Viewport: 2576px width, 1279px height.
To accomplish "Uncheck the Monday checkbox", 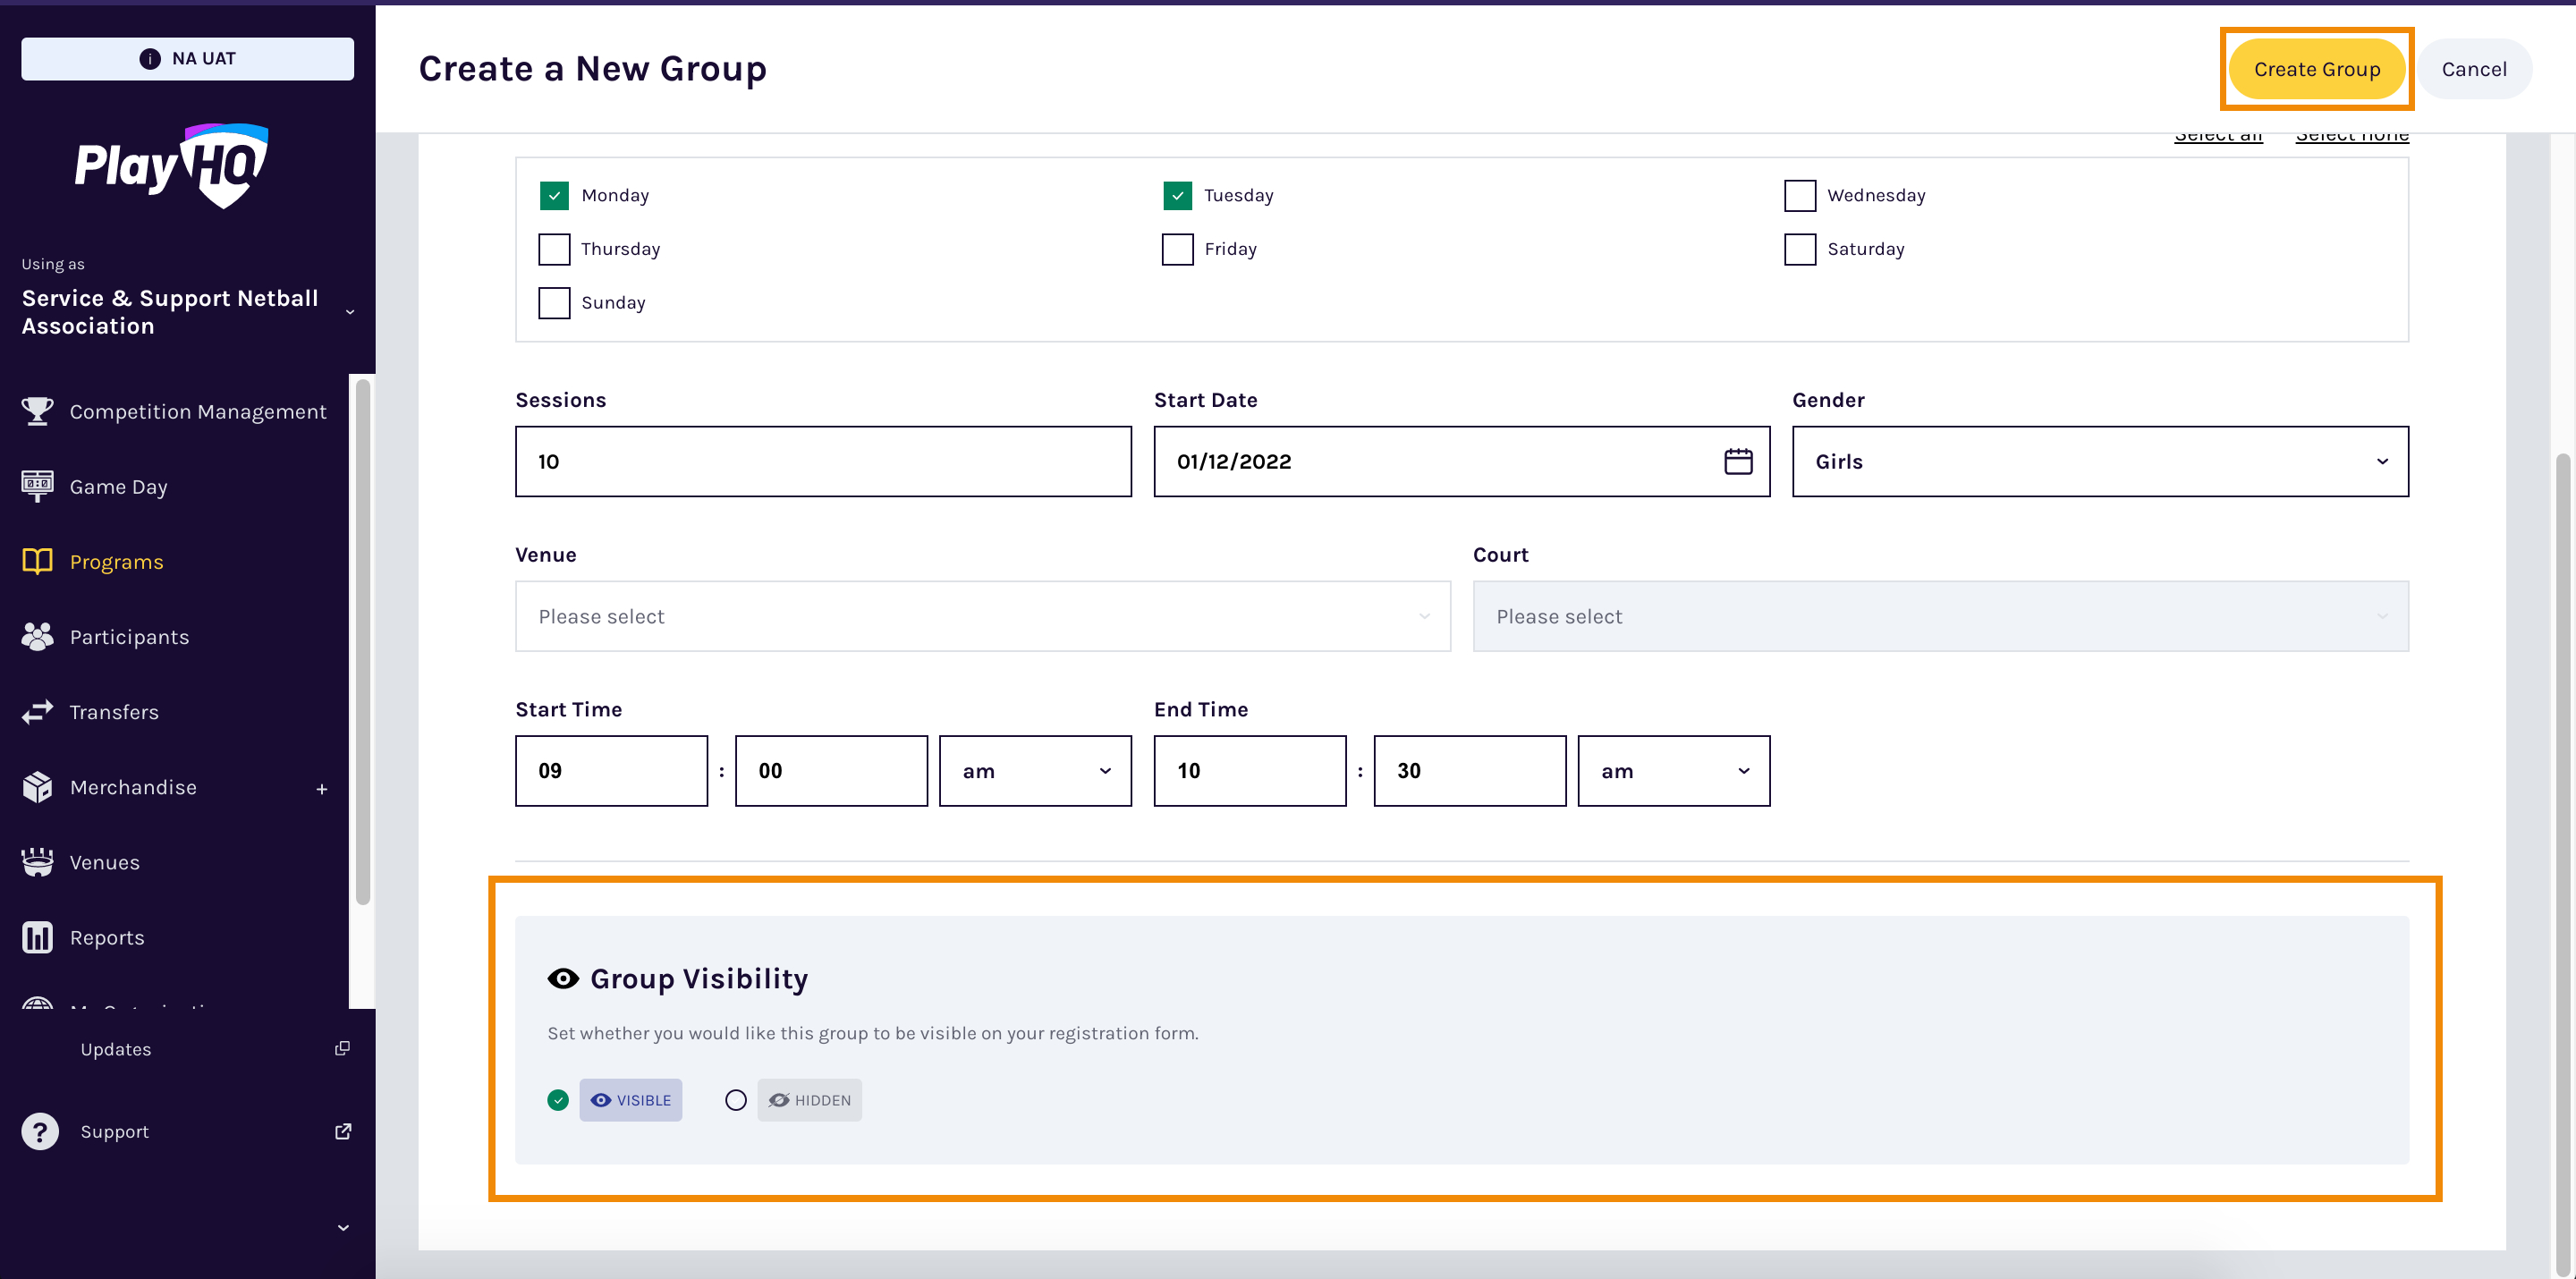I will pyautogui.click(x=554, y=195).
